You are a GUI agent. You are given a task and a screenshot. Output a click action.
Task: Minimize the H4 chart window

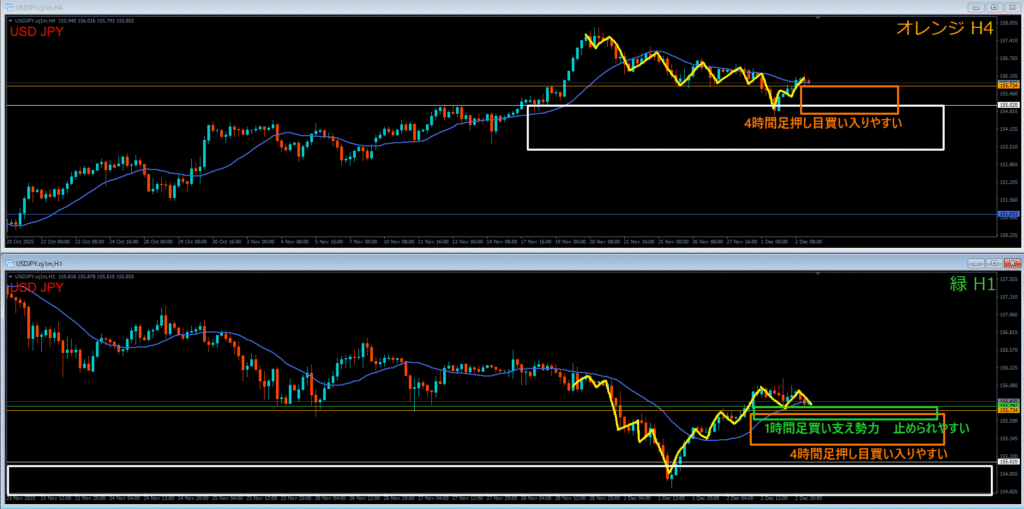976,7
